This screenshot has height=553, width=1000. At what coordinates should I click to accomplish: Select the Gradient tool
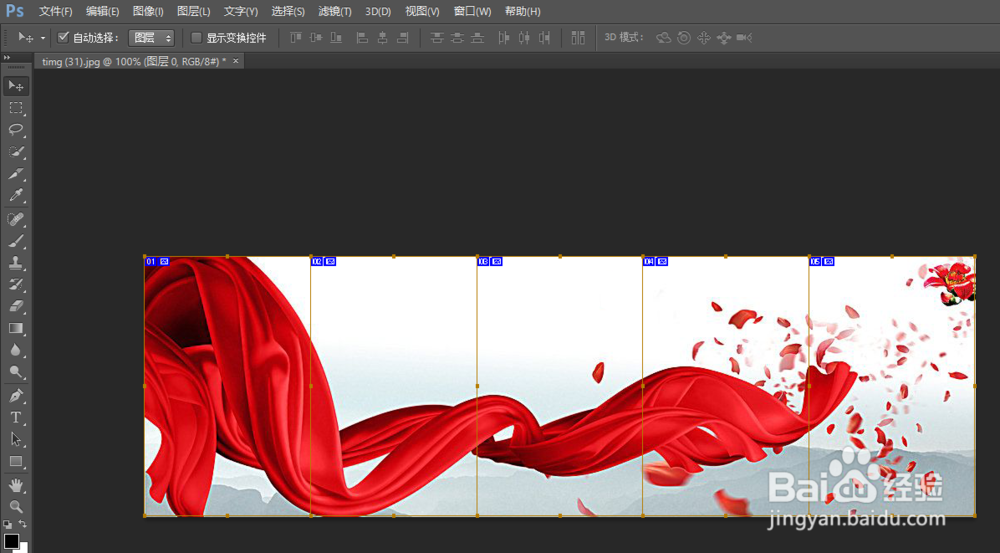click(x=16, y=328)
